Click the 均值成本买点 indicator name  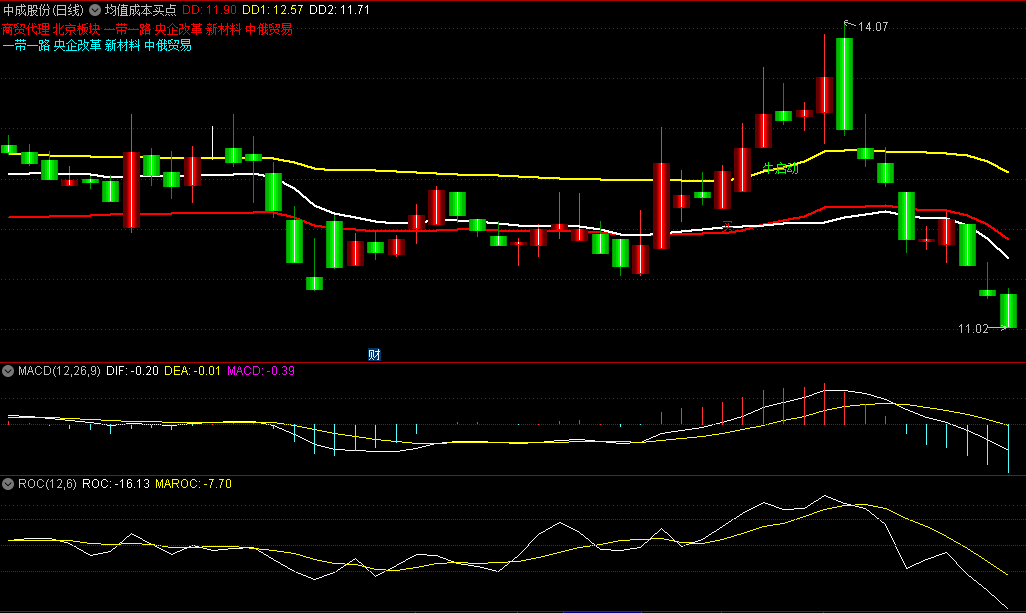[x=141, y=10]
